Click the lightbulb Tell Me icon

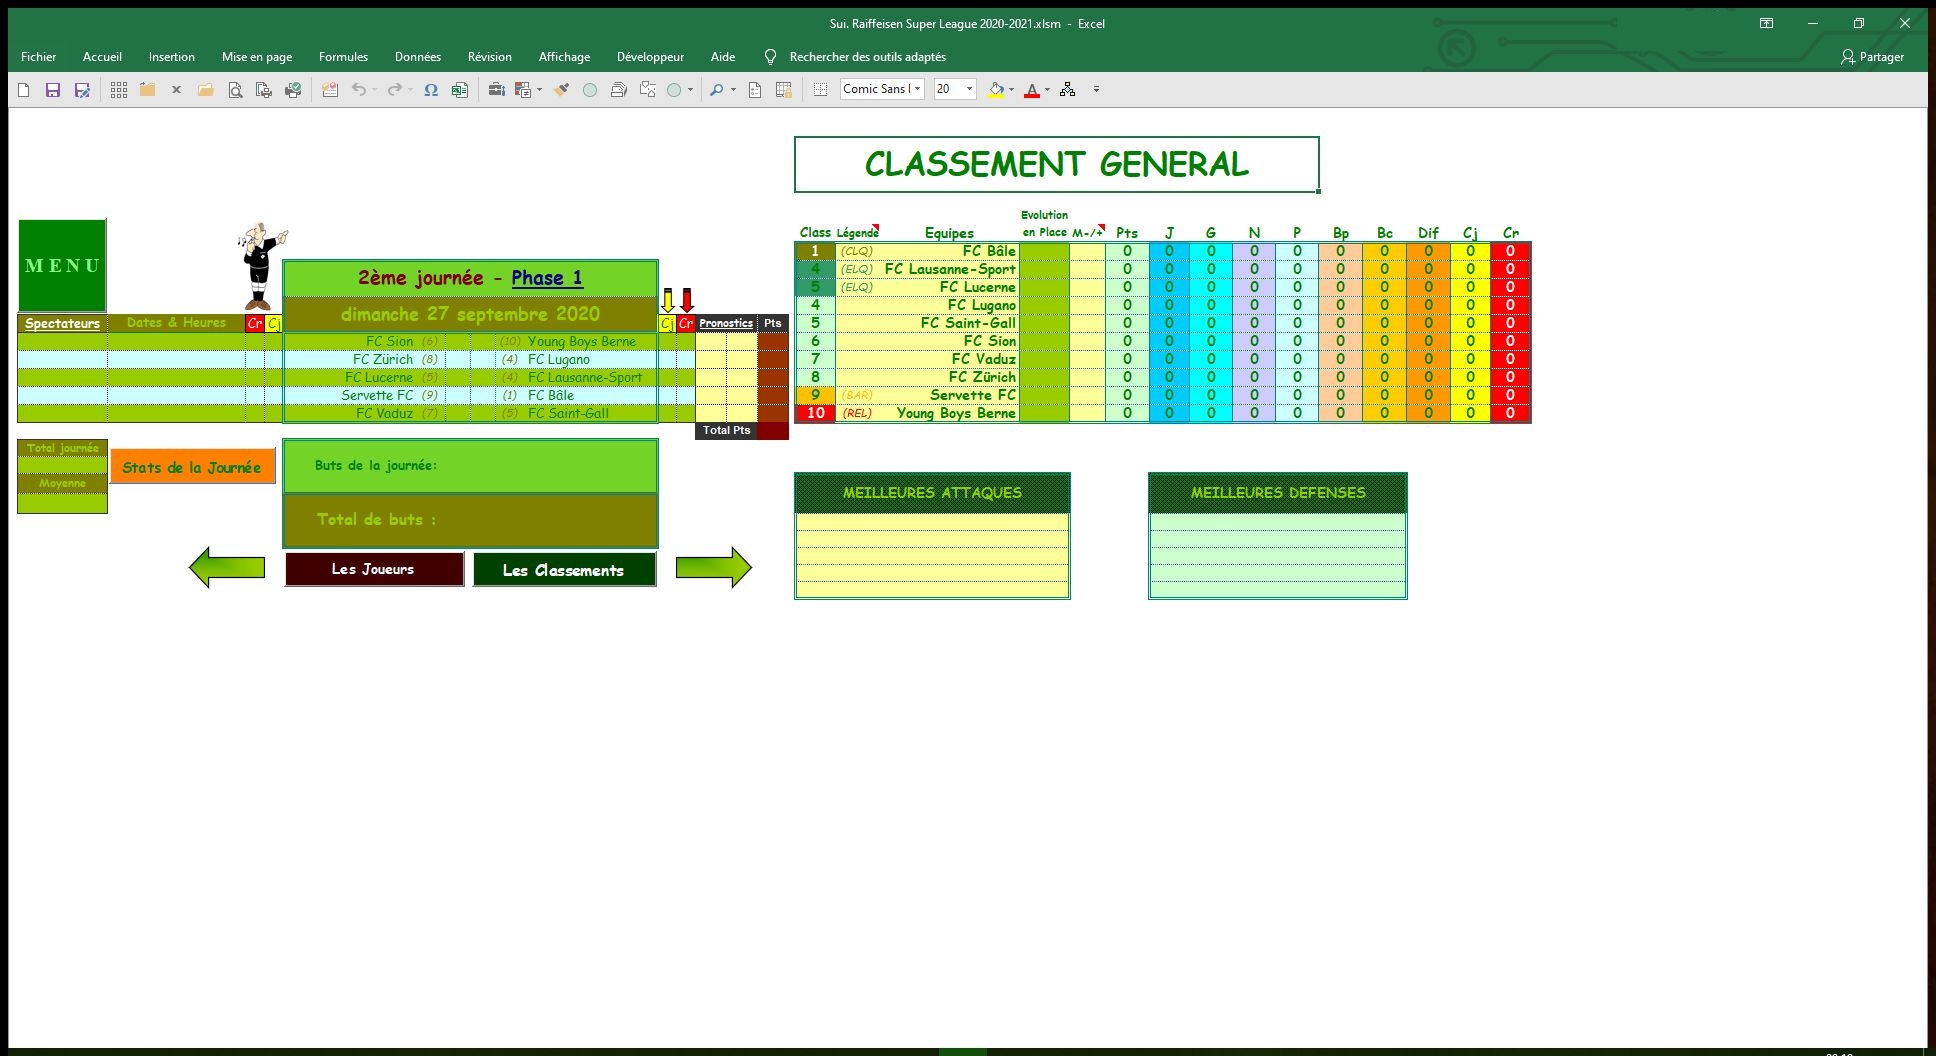[x=770, y=57]
